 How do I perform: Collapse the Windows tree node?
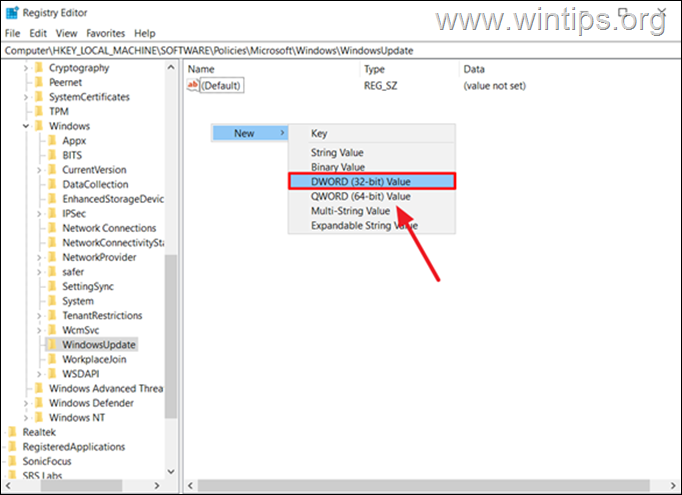coord(26,126)
